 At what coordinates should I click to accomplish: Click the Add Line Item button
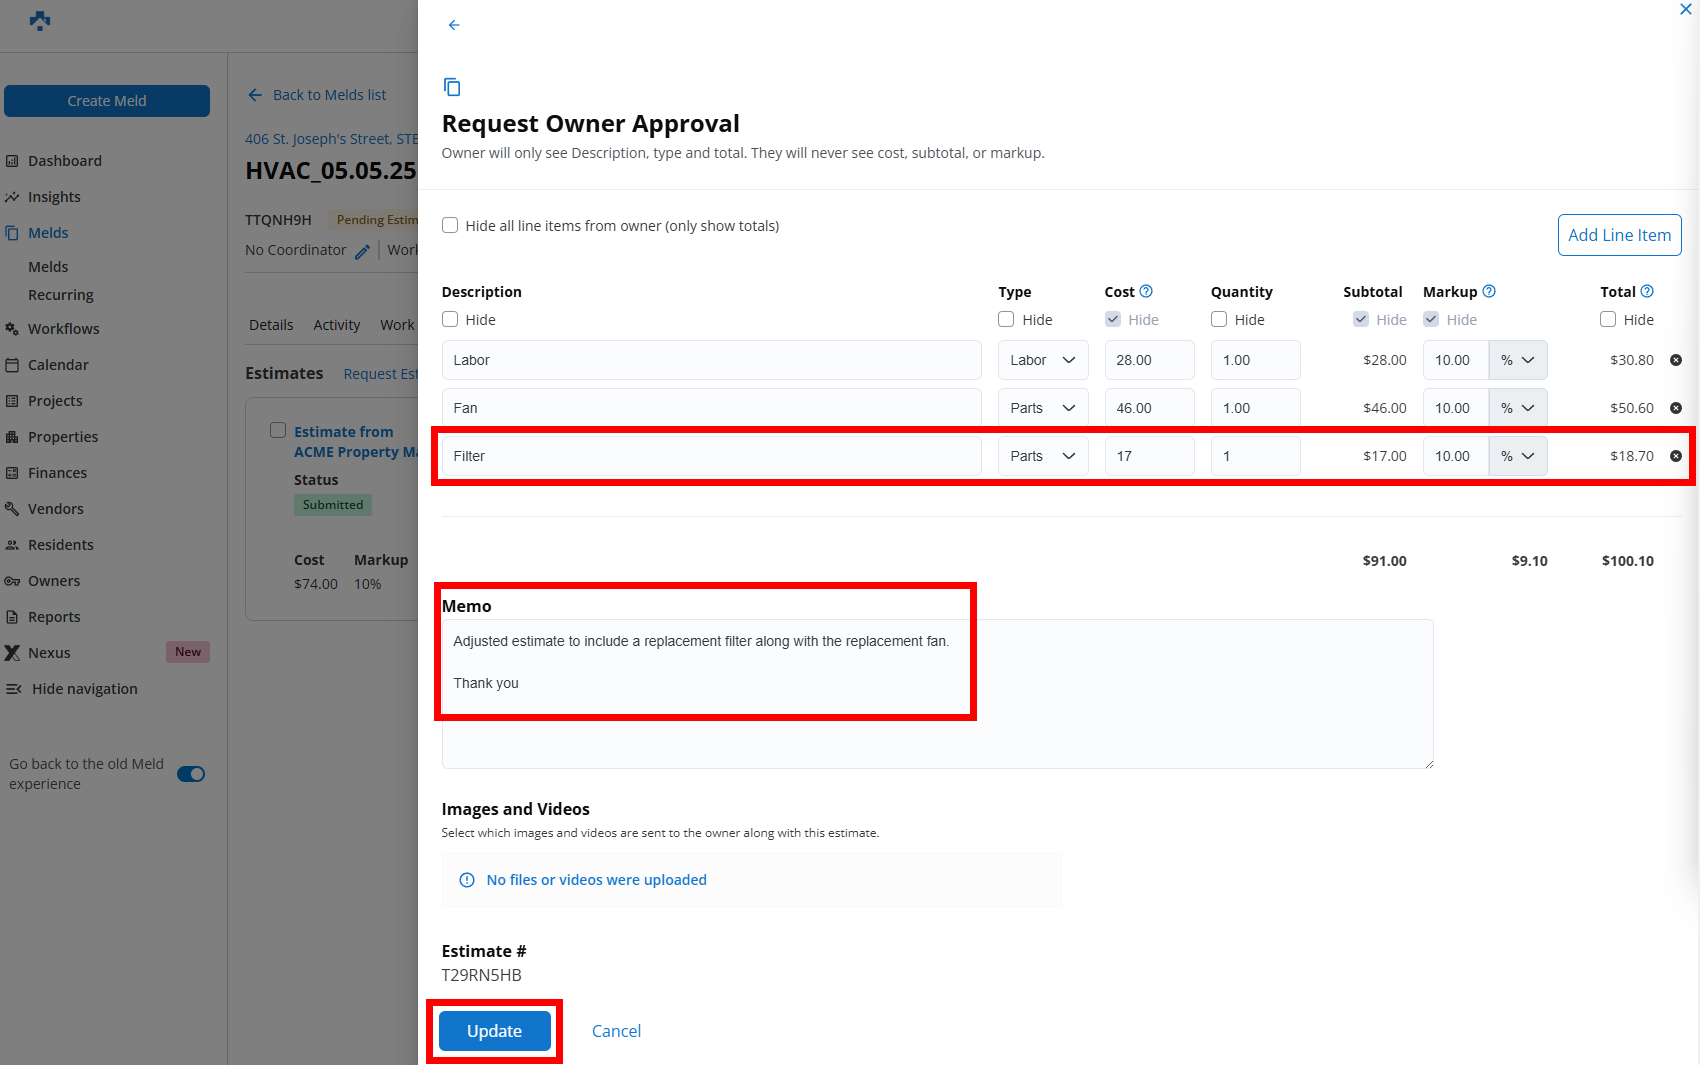(1619, 235)
